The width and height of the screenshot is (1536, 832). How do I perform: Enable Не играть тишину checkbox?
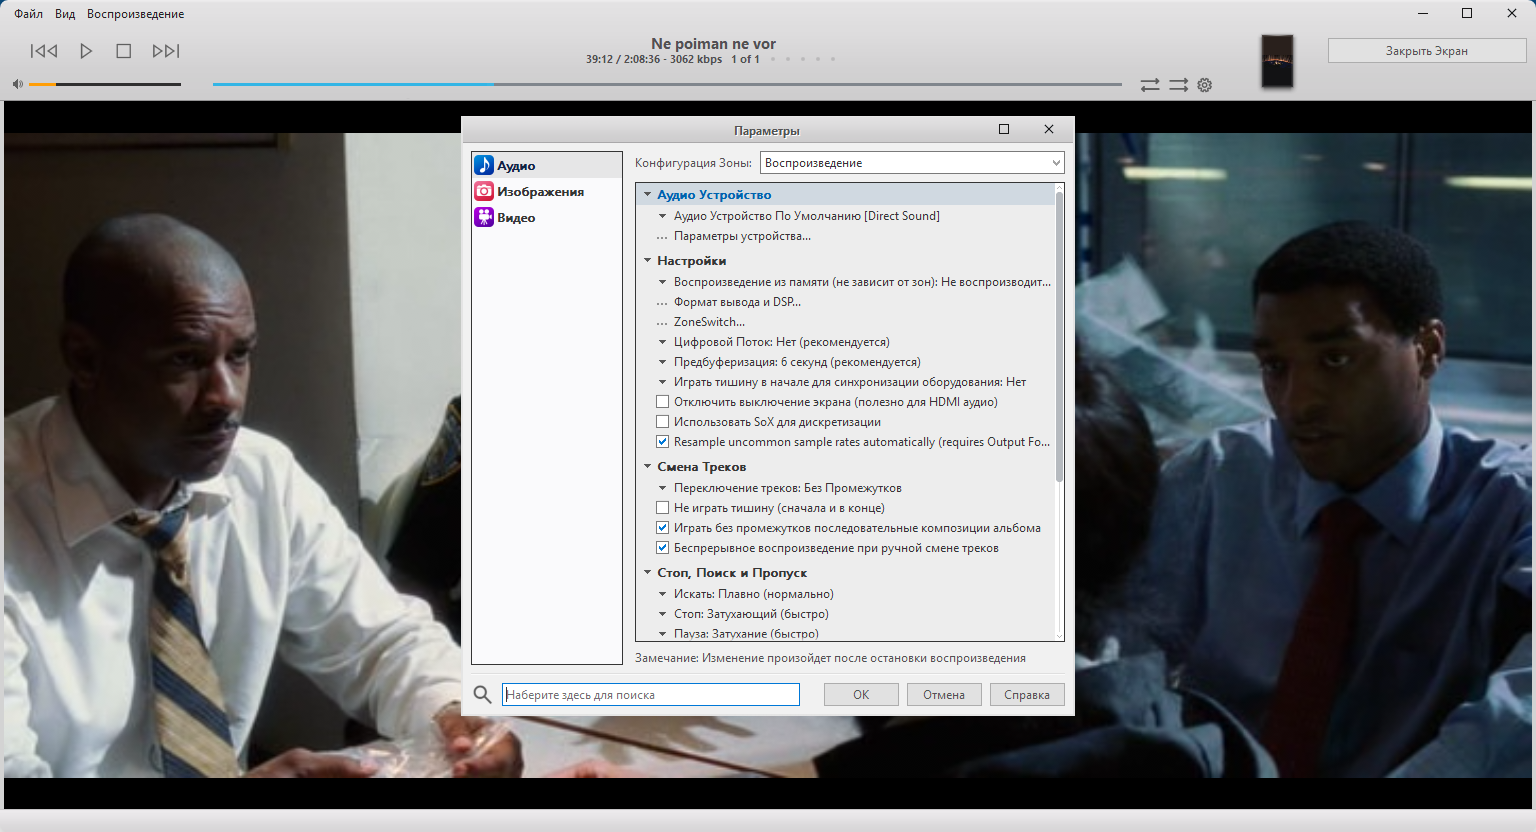point(662,508)
